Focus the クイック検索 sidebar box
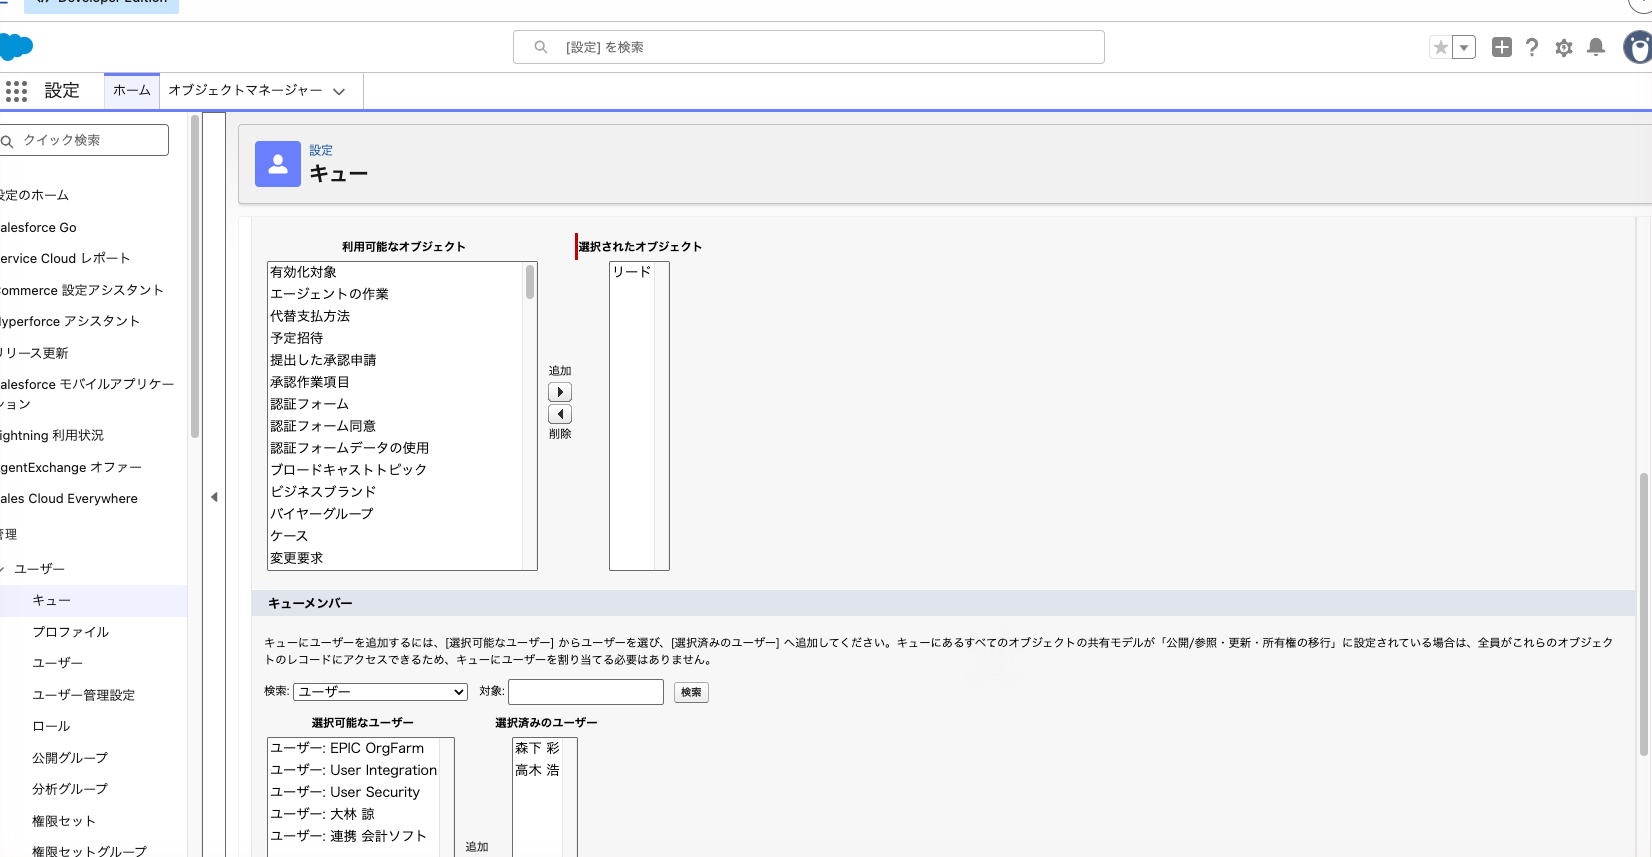 [x=84, y=140]
